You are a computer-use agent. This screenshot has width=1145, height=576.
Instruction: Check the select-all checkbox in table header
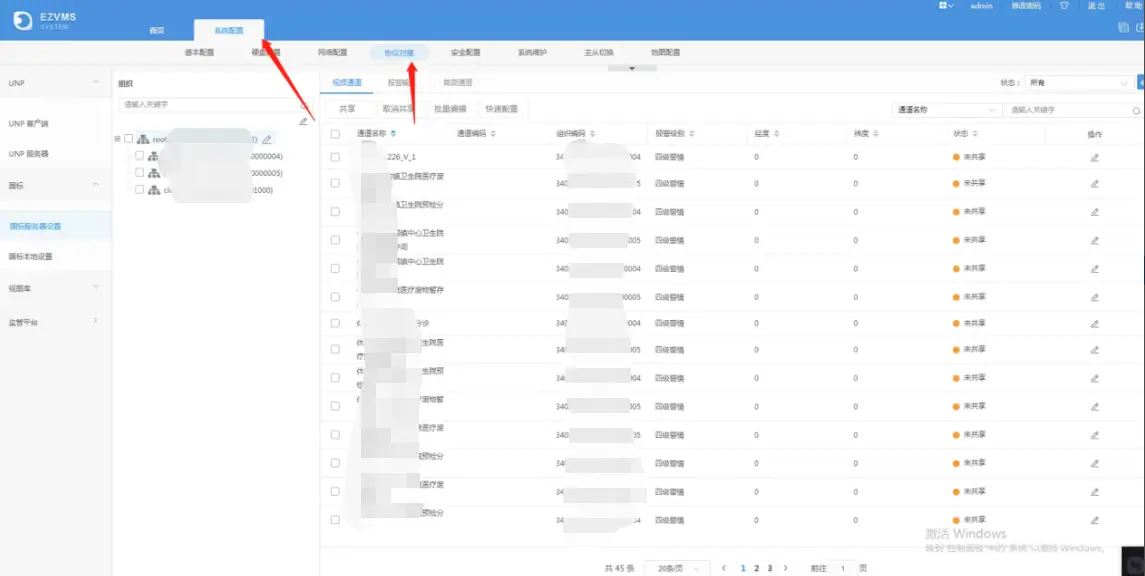[335, 133]
